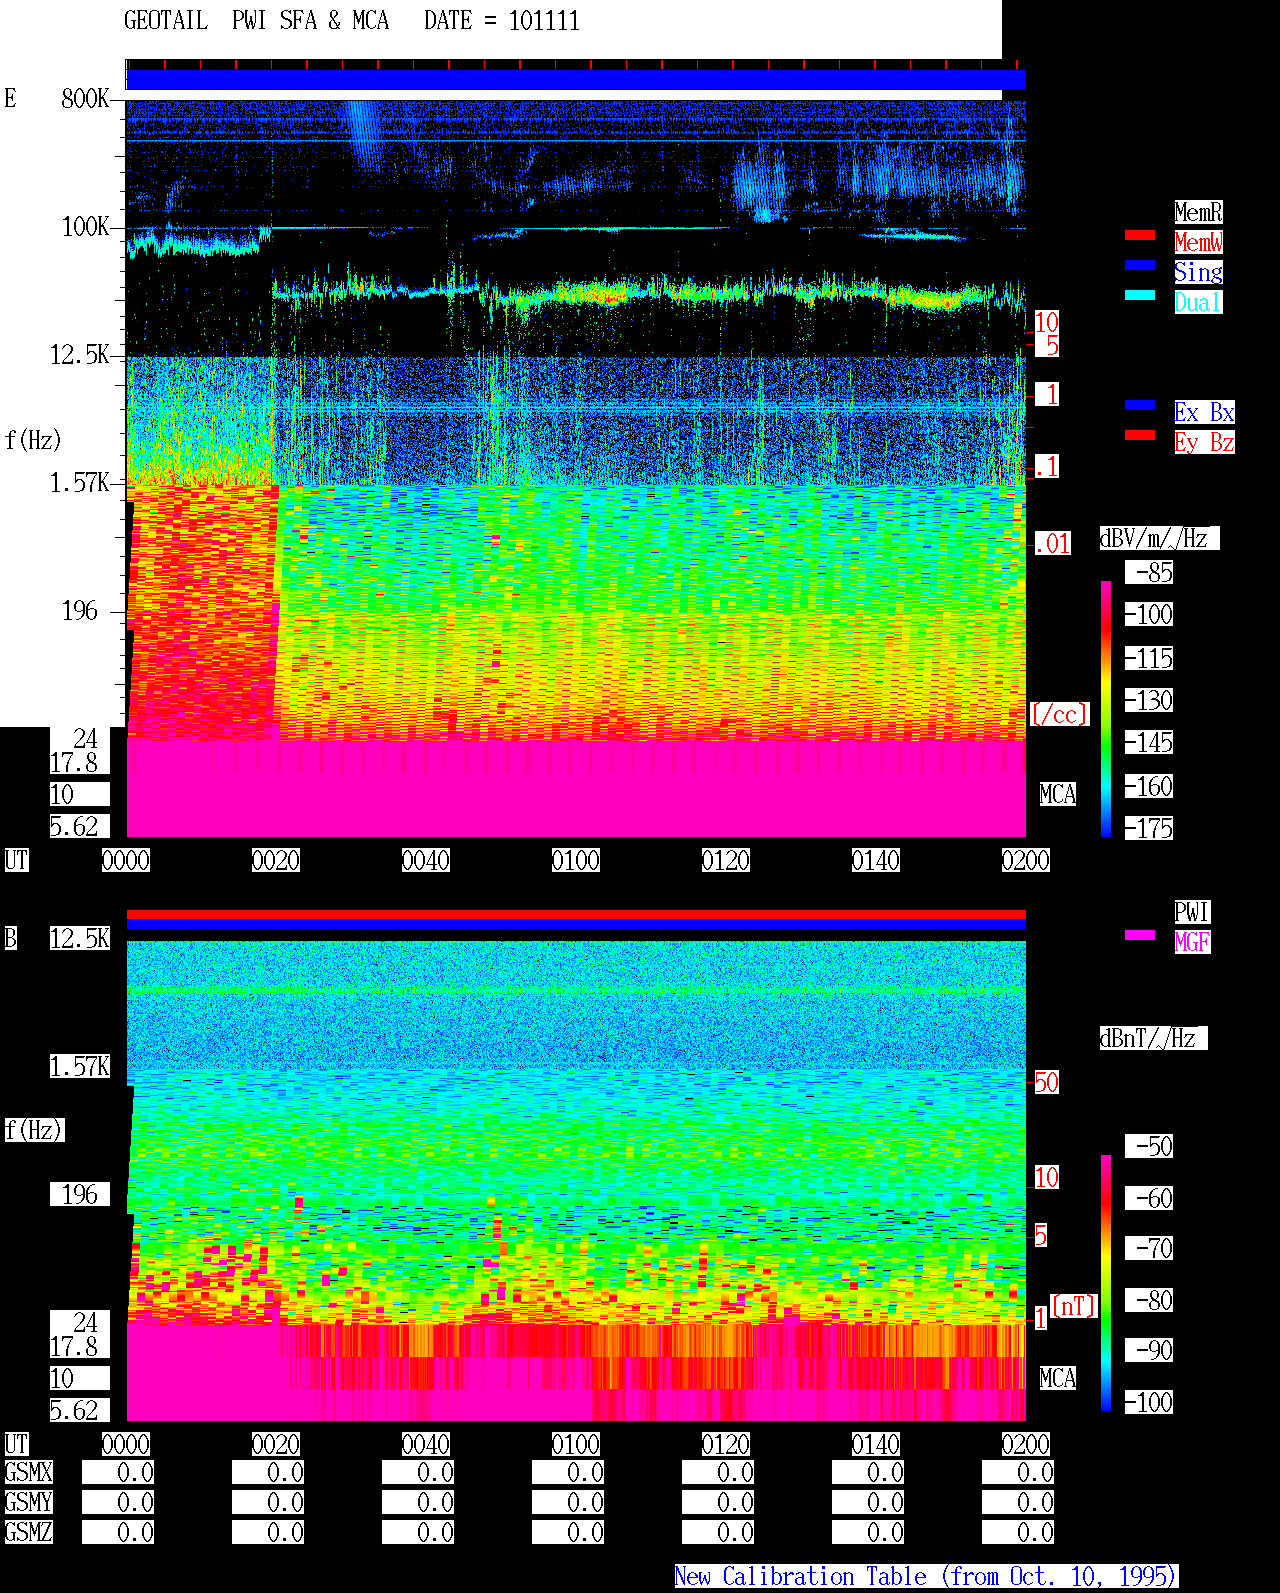Click the red Ey Bz legend swatch
Viewport: 1280px width, 1593px height.
click(x=1140, y=435)
